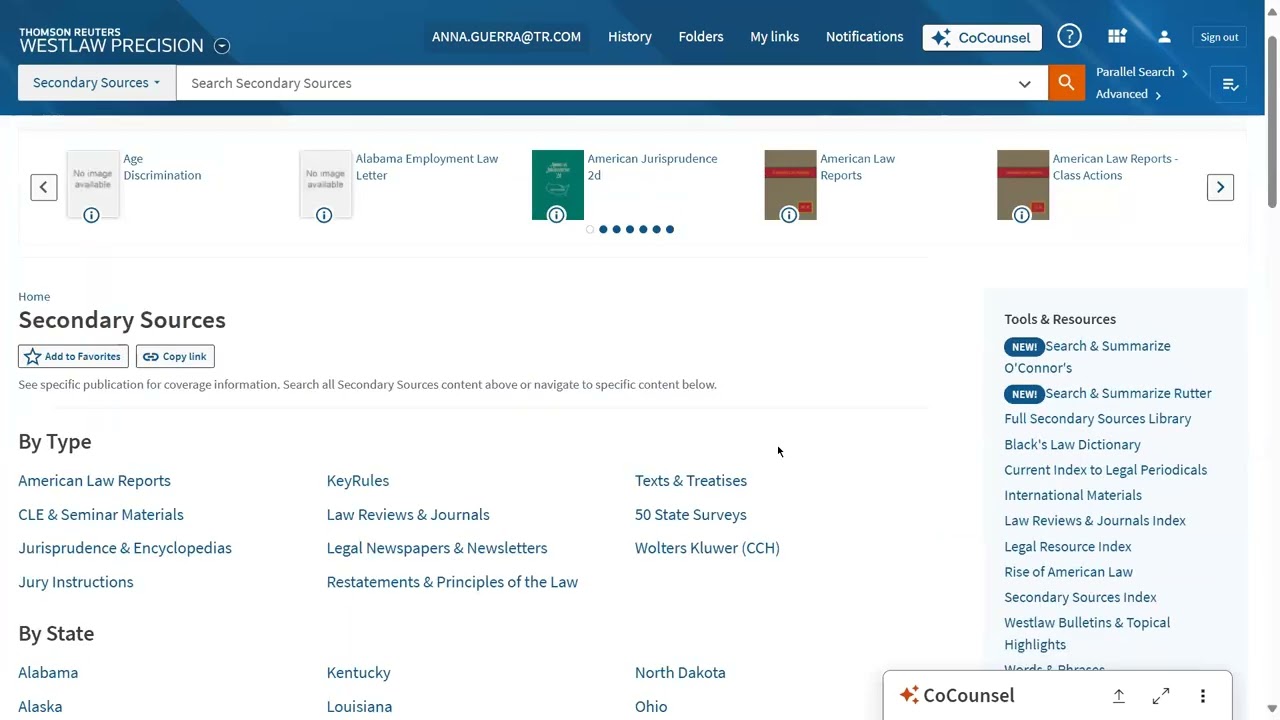Click the Sign out button
The width and height of the screenshot is (1280, 720).
(x=1219, y=37)
